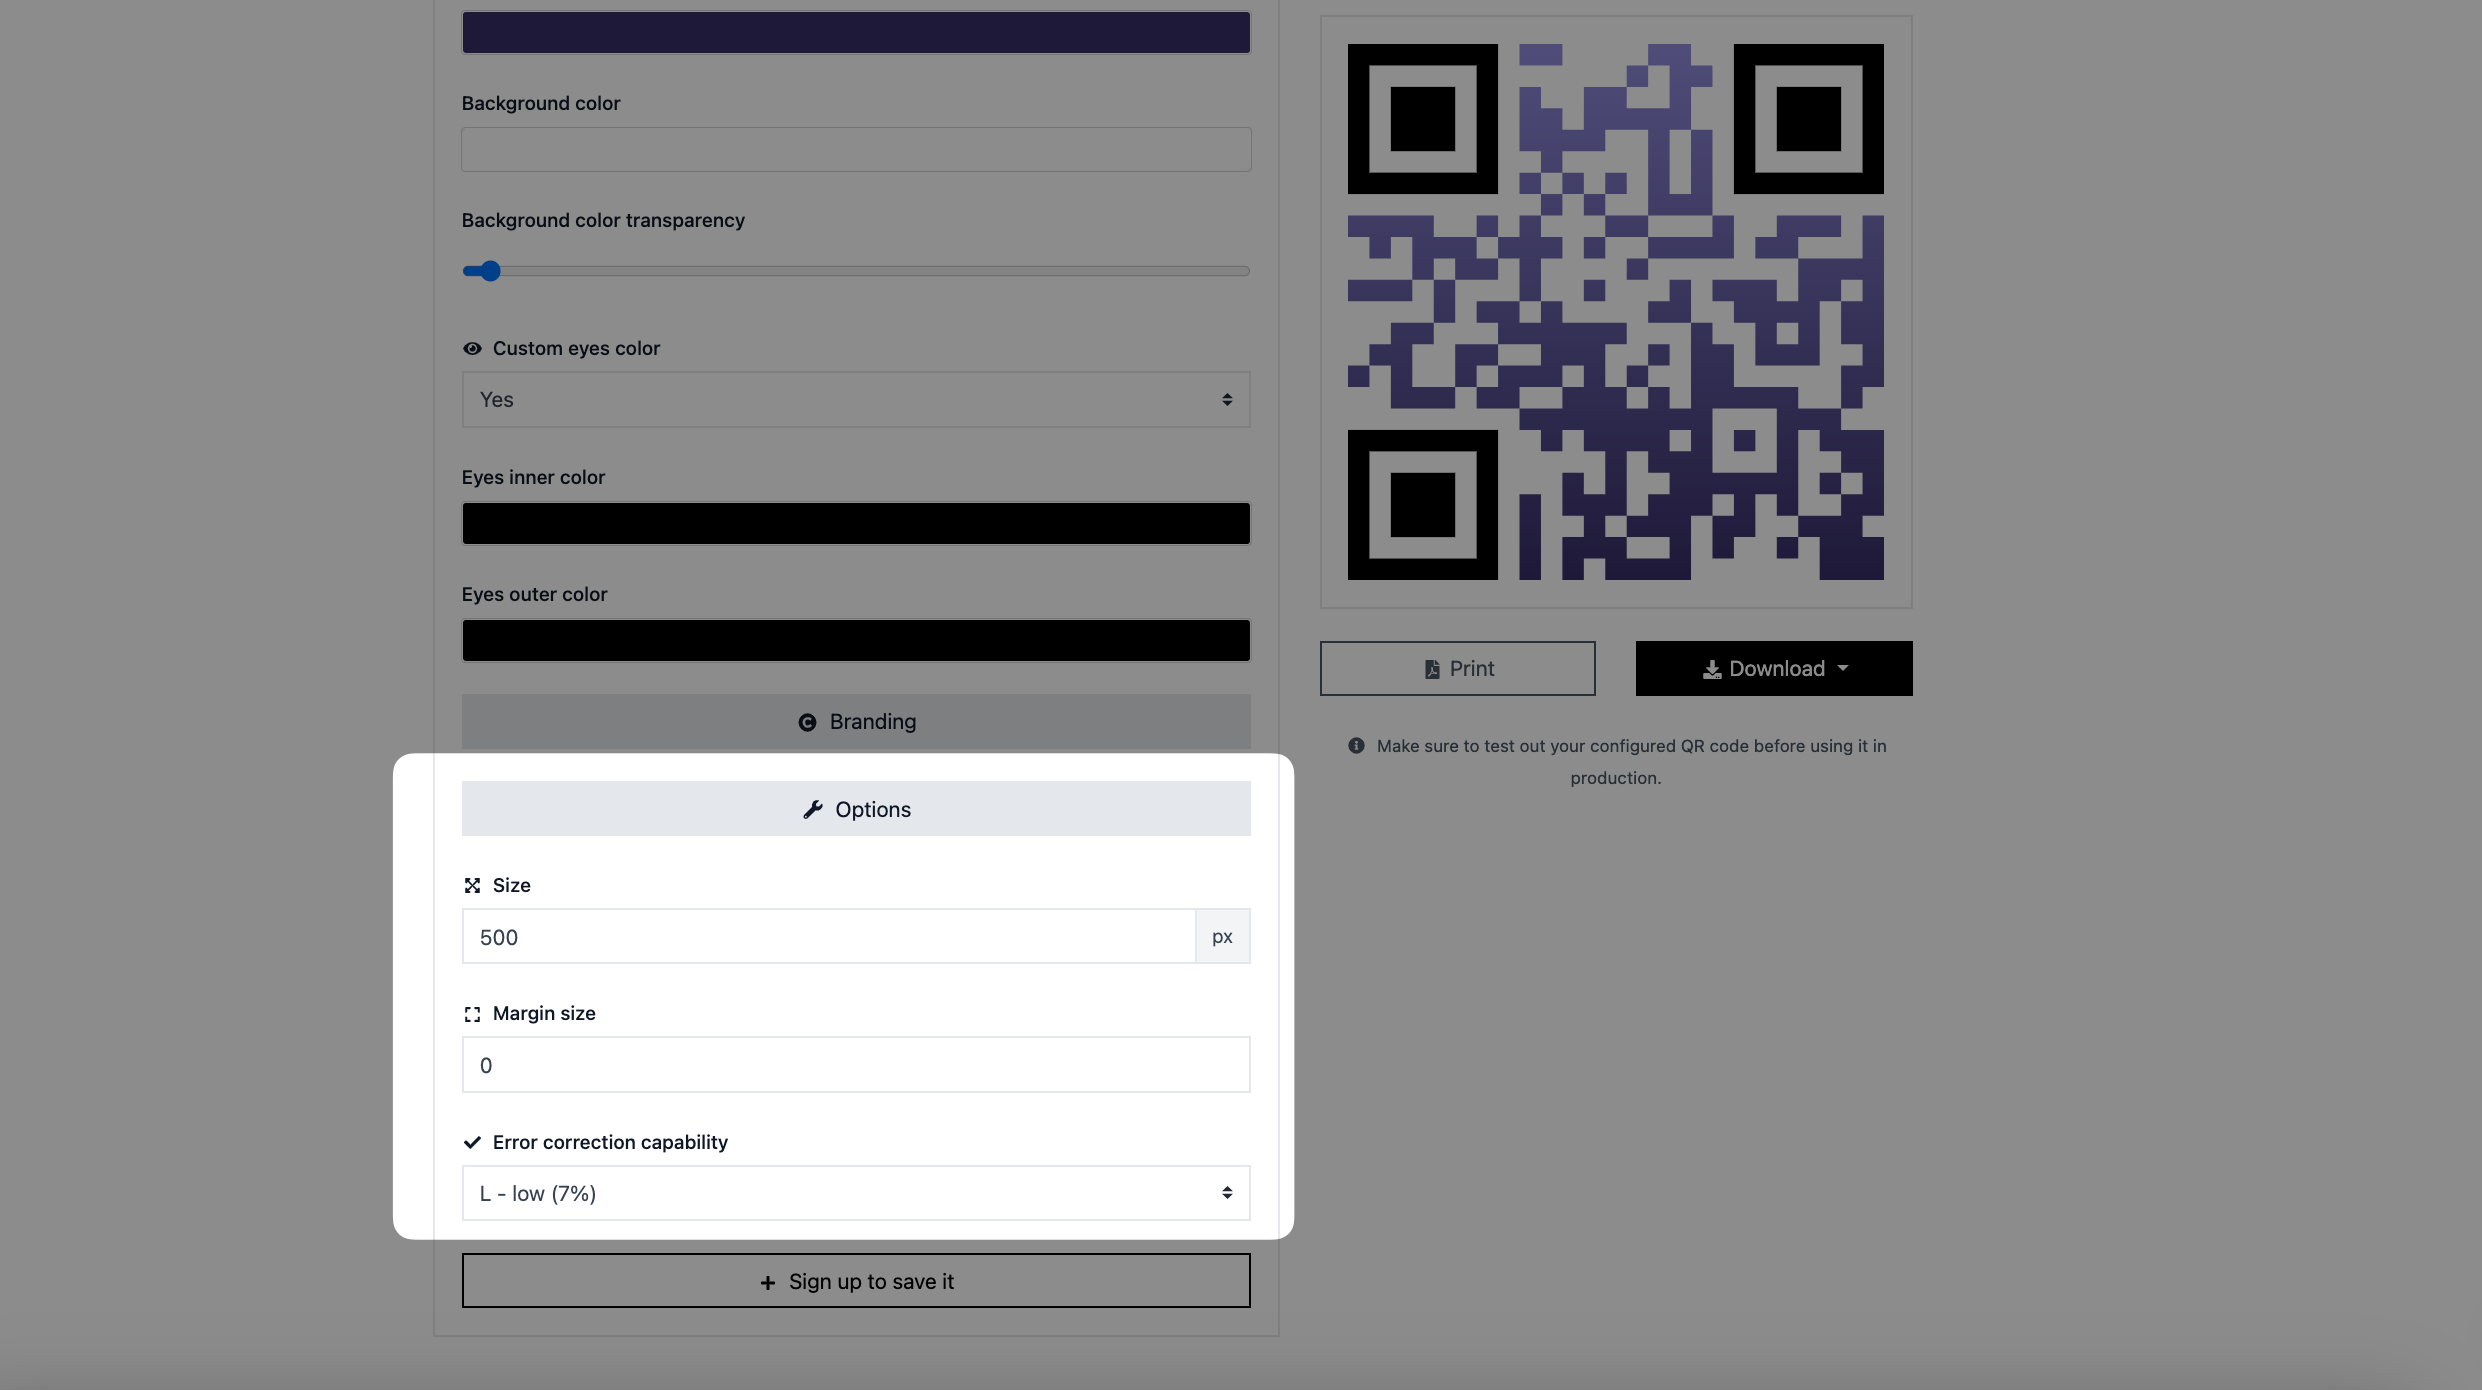Open the Download dropdown caret
2482x1390 pixels.
[x=1843, y=668]
